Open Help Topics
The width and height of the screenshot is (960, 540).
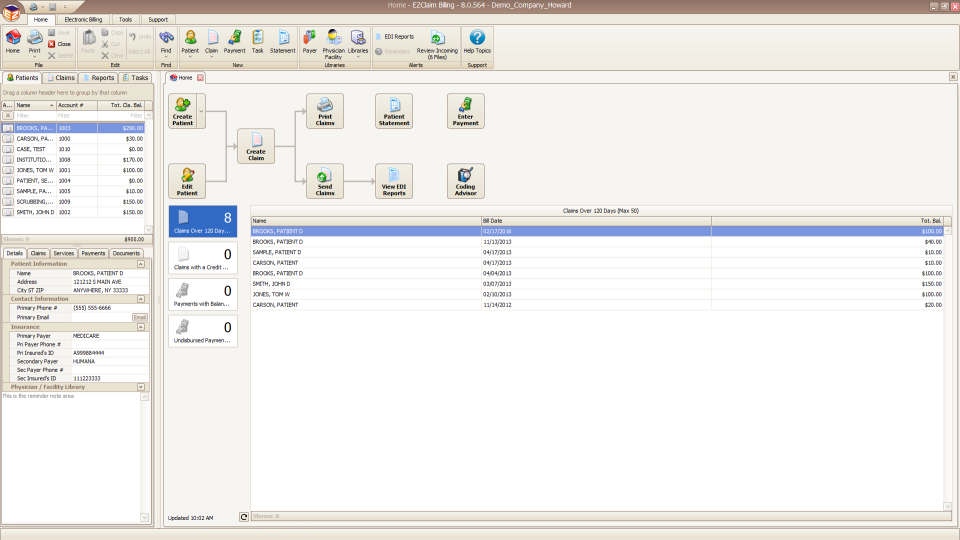[477, 40]
